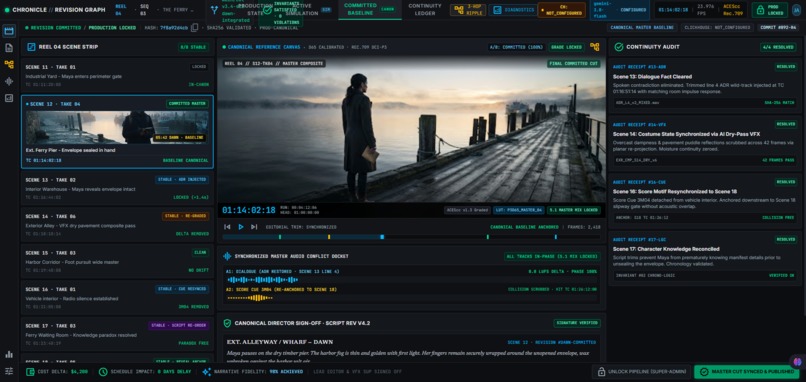Copy the commit hash with the copy icon
This screenshot has height=382, width=806.
pos(194,28)
